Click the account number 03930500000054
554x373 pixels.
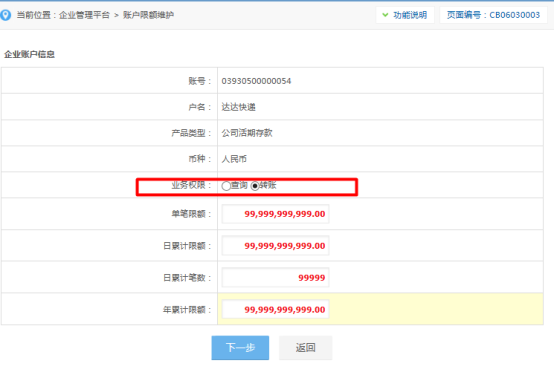pos(256,81)
